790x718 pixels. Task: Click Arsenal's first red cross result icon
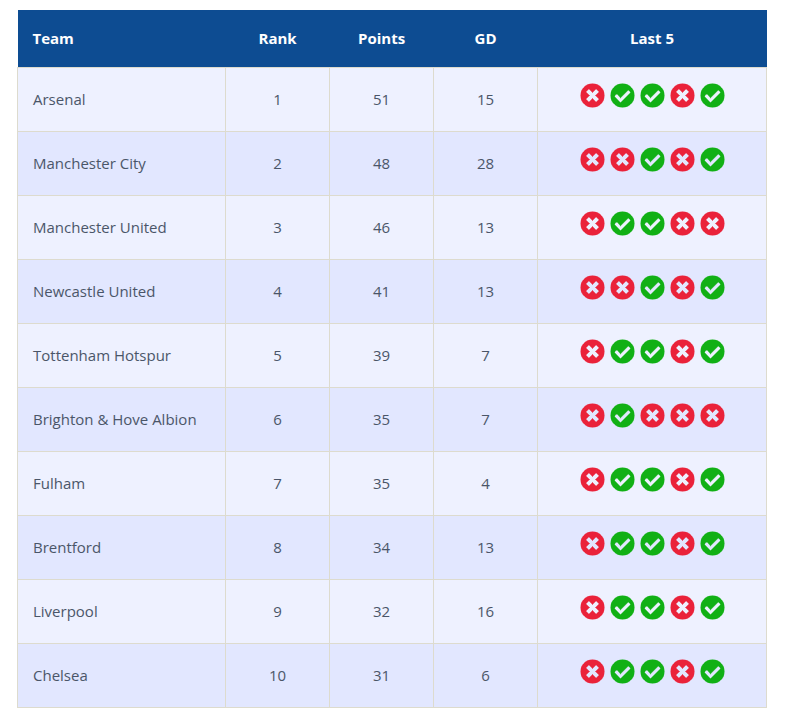coord(592,96)
